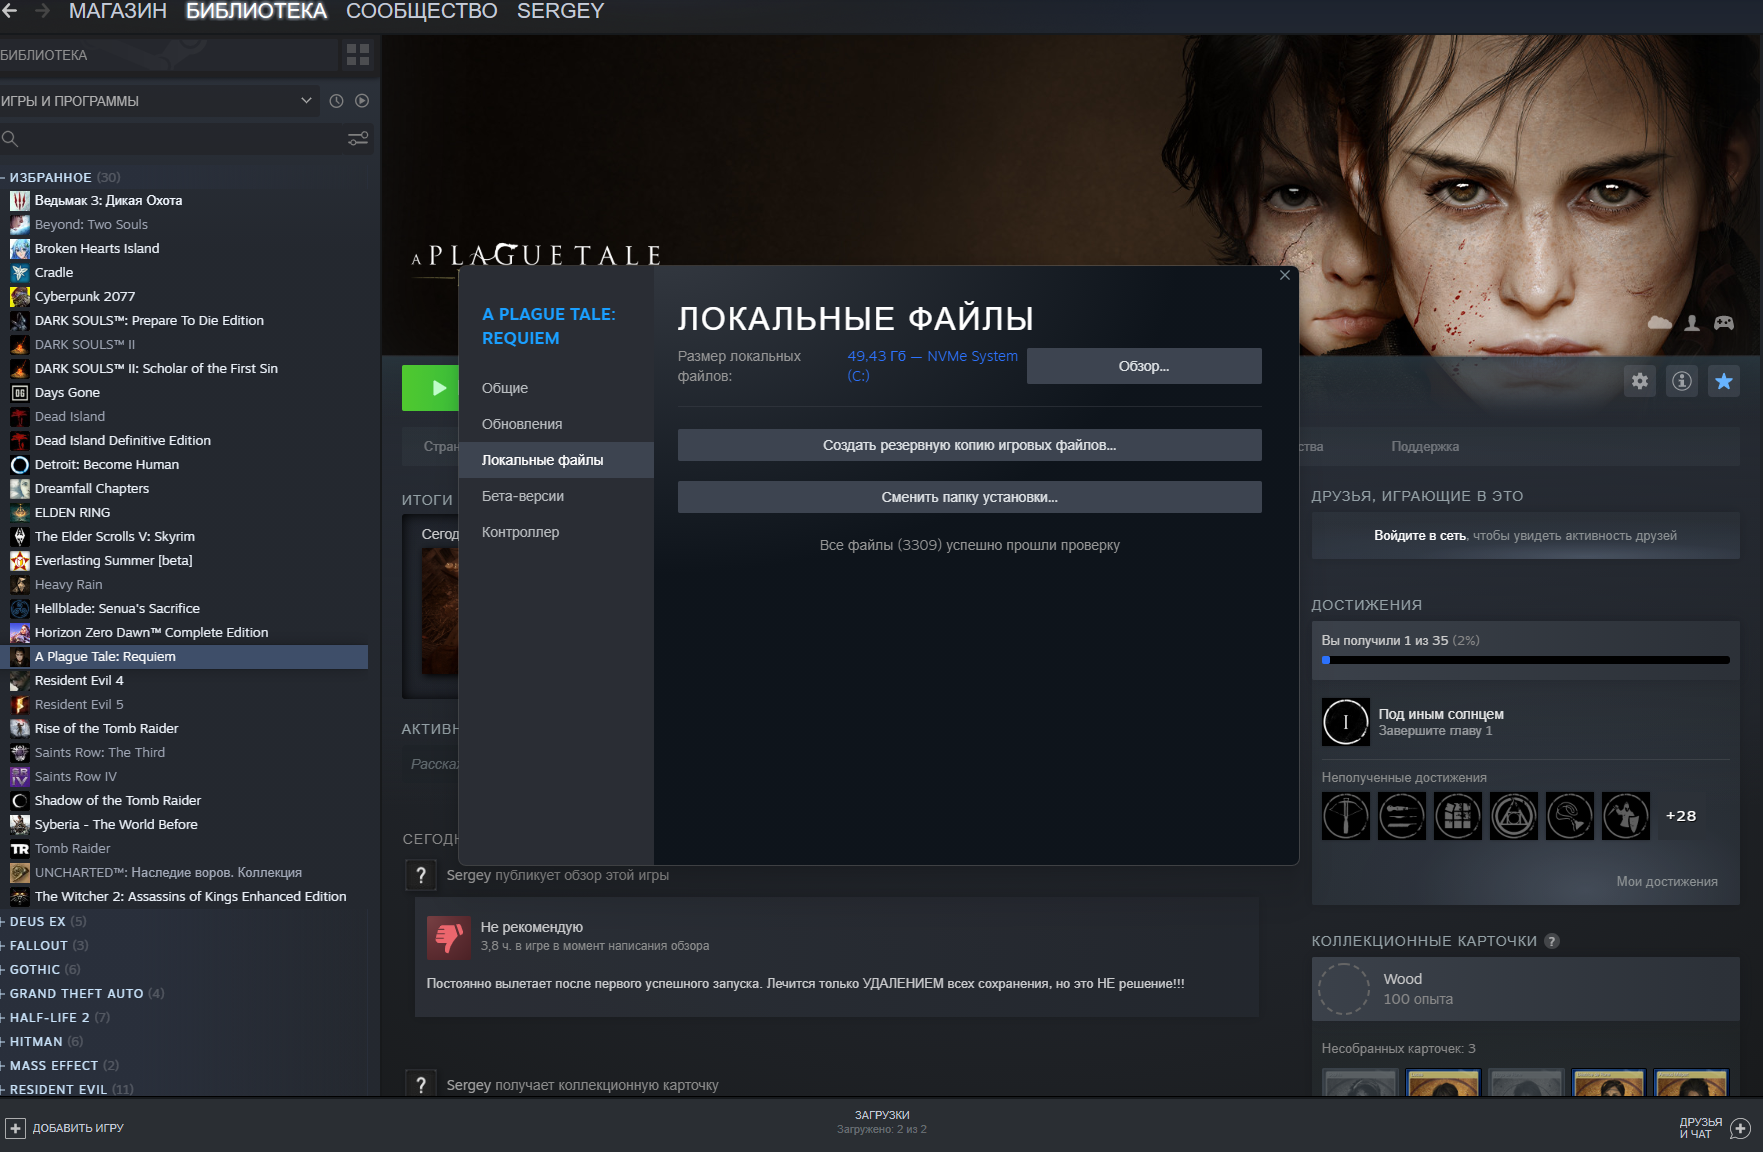Open the 'Поддержка' game page tab

point(1425,447)
